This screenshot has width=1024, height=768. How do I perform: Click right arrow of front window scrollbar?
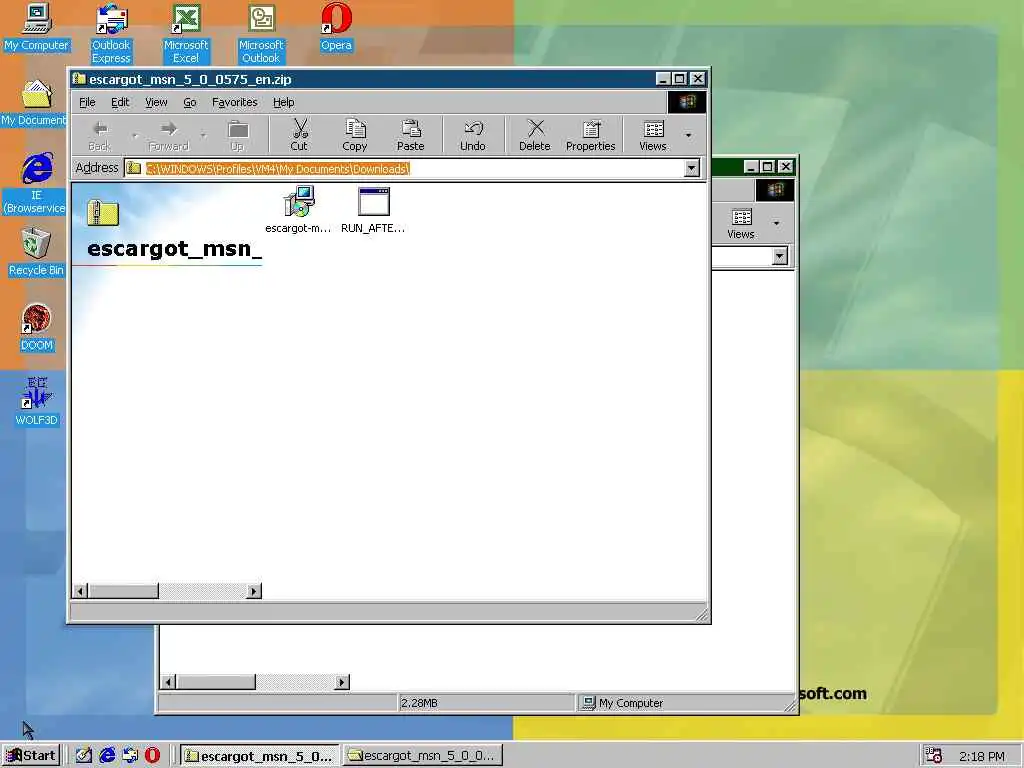point(254,591)
